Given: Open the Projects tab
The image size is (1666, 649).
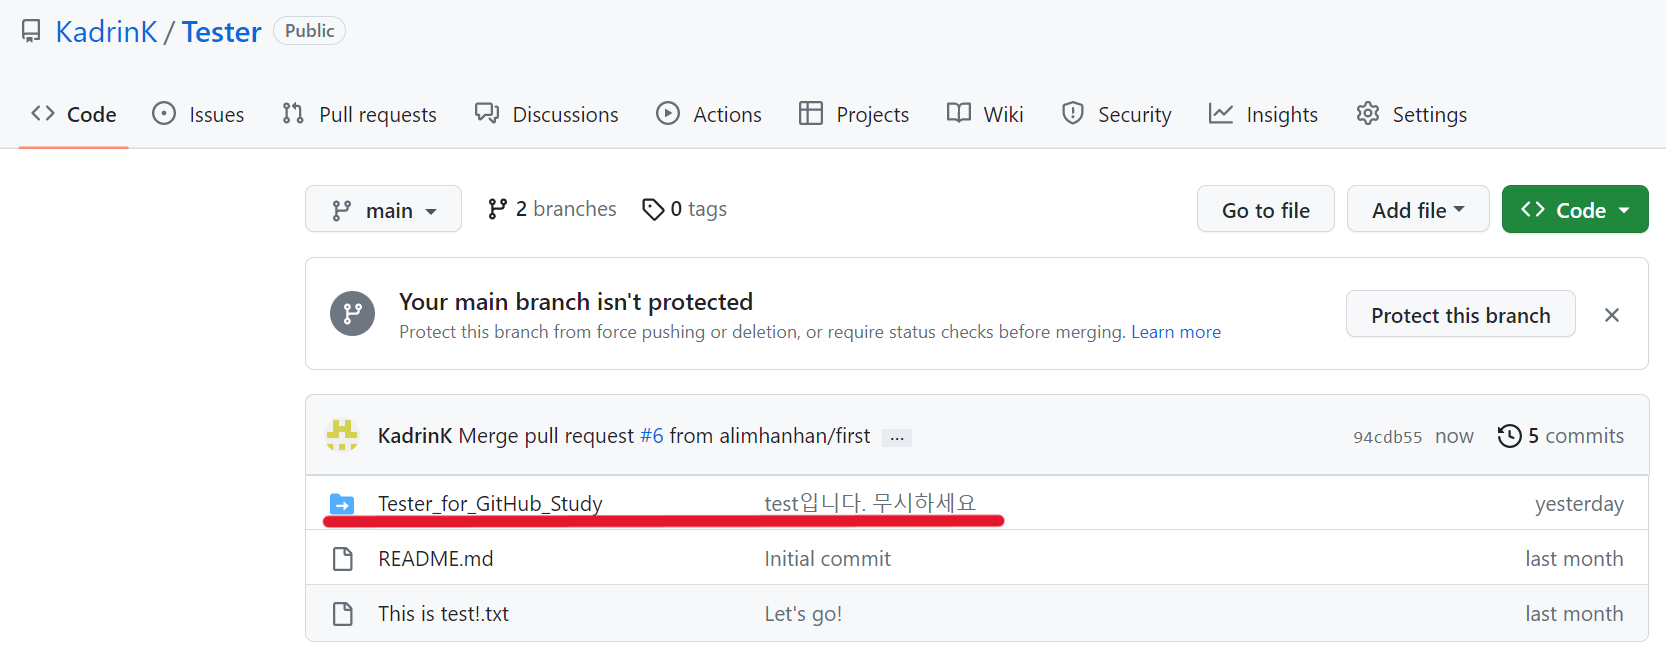Looking at the screenshot, I should tap(854, 115).
